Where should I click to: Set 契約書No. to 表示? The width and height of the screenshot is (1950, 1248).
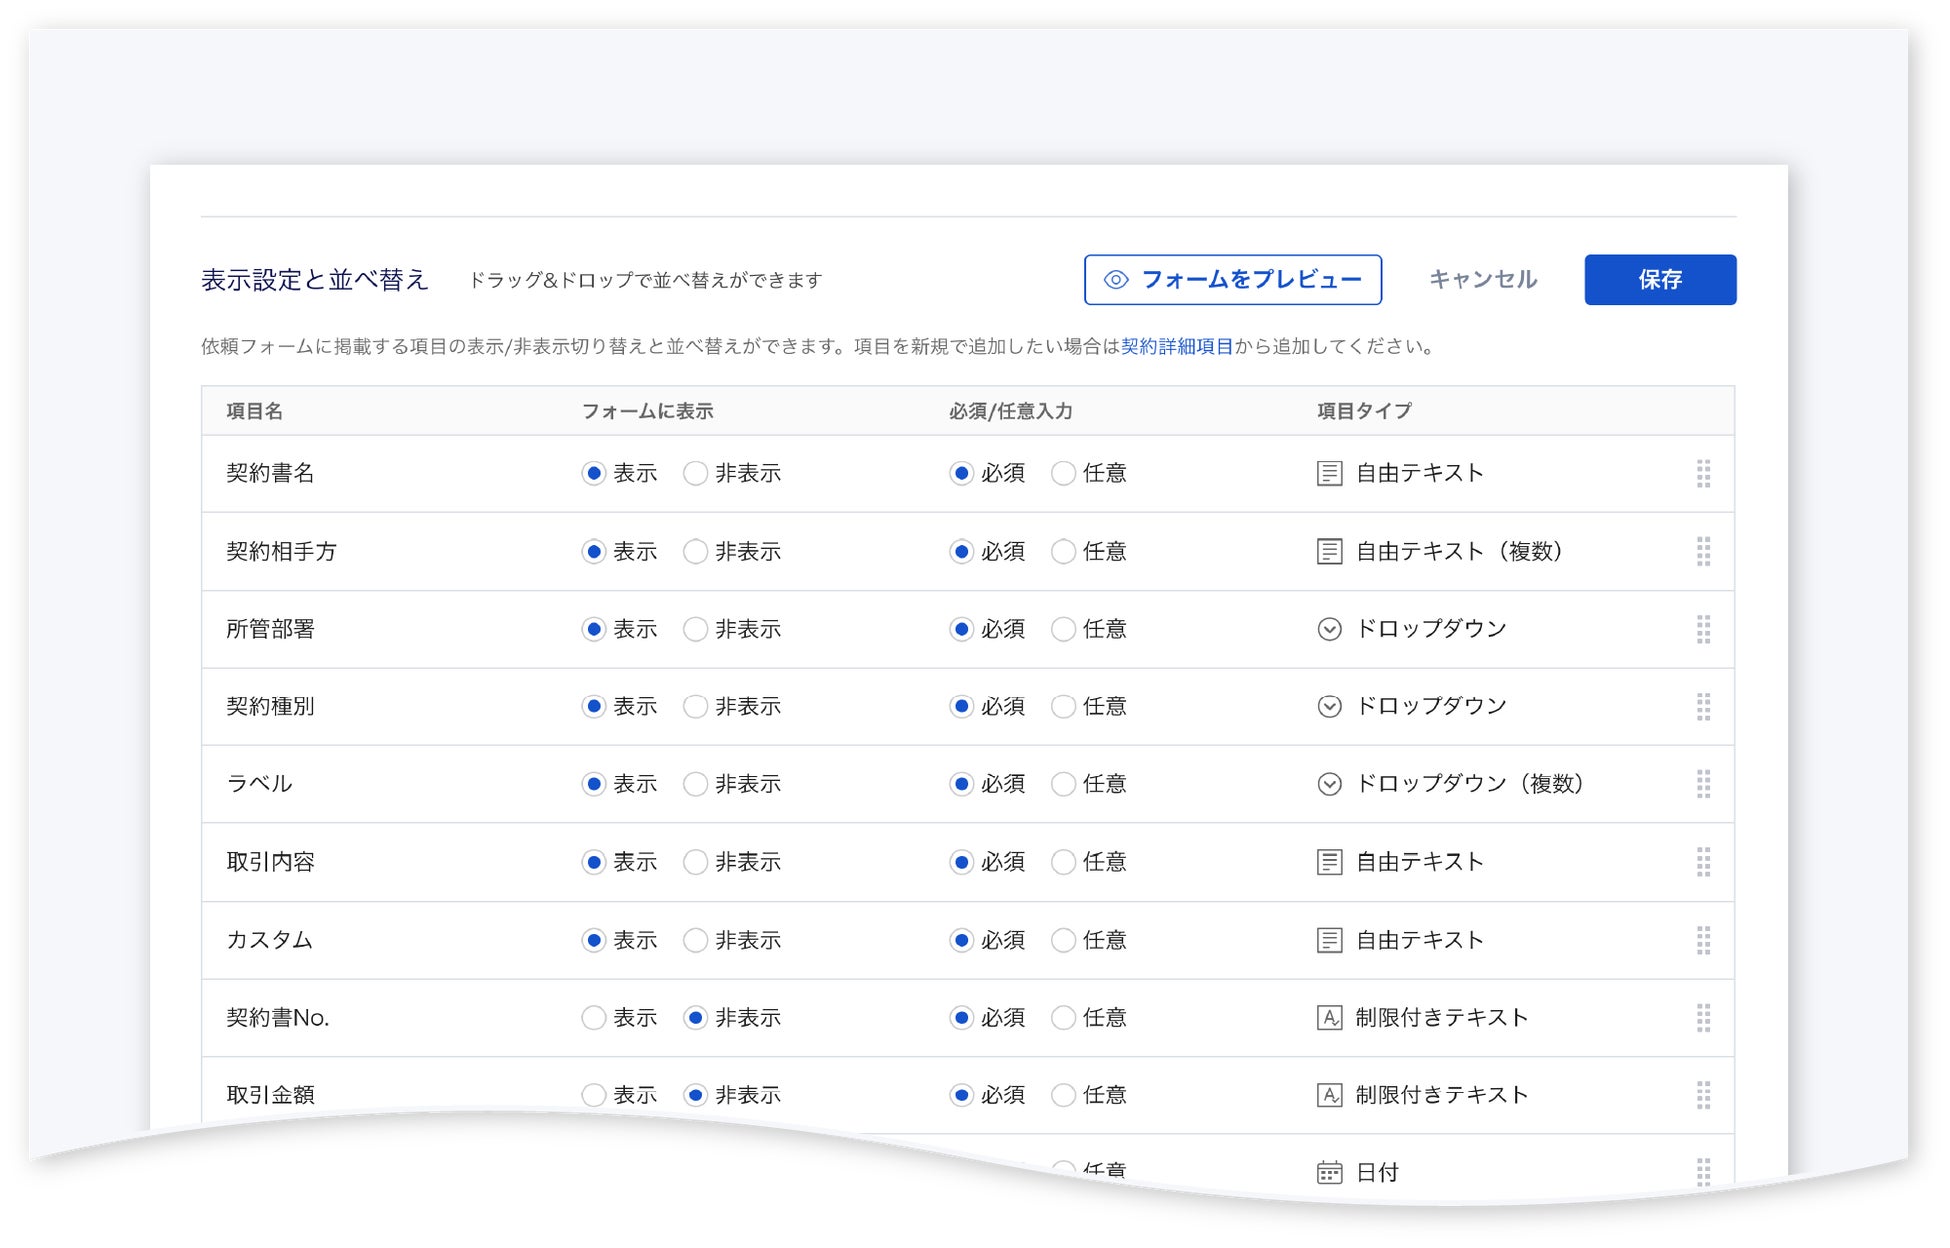594,1018
